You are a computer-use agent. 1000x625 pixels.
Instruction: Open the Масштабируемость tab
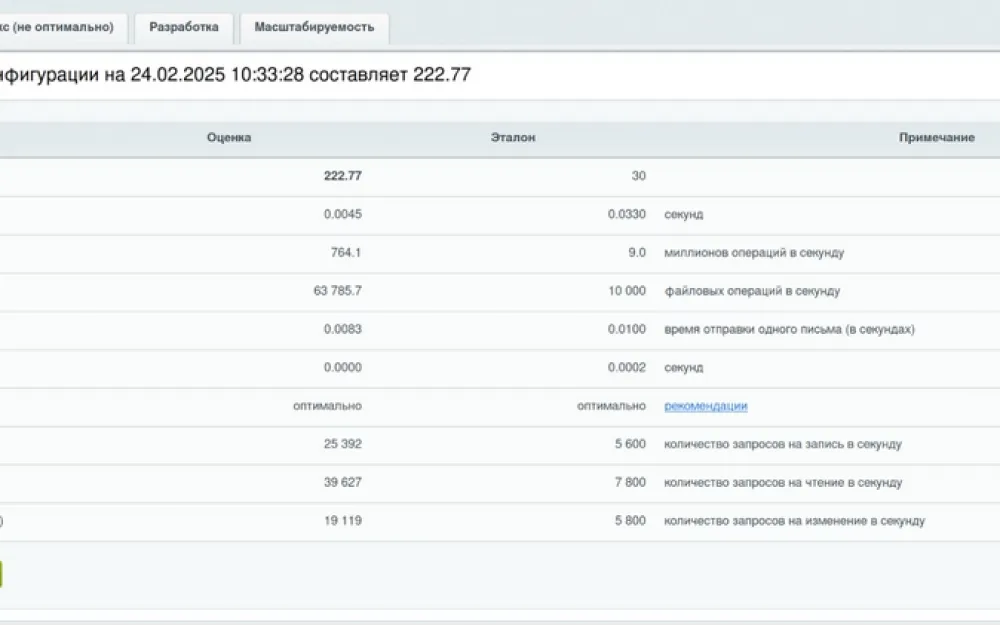point(314,28)
